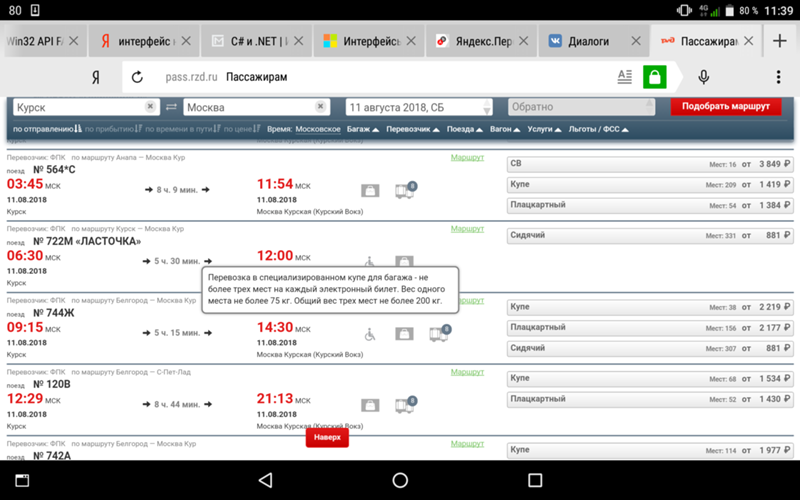Screen dimensions: 800x500
Task: Open the Обратно return date field
Action: pyautogui.click(x=581, y=107)
